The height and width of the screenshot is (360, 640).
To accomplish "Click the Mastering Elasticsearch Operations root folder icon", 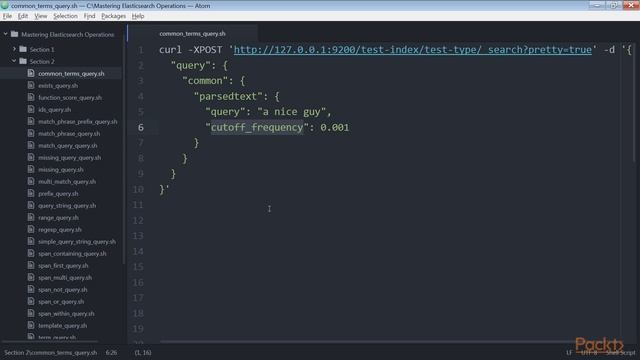I will pos(15,34).
